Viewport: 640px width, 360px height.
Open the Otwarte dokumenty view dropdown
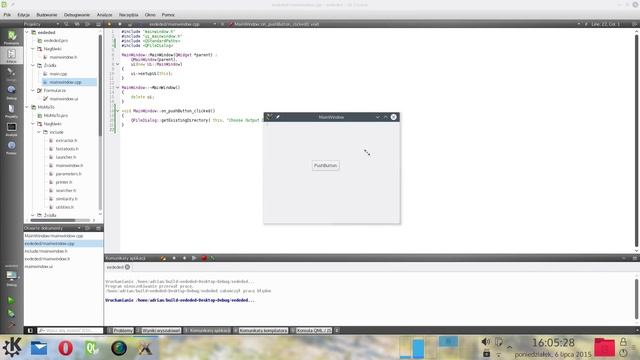tap(52, 228)
